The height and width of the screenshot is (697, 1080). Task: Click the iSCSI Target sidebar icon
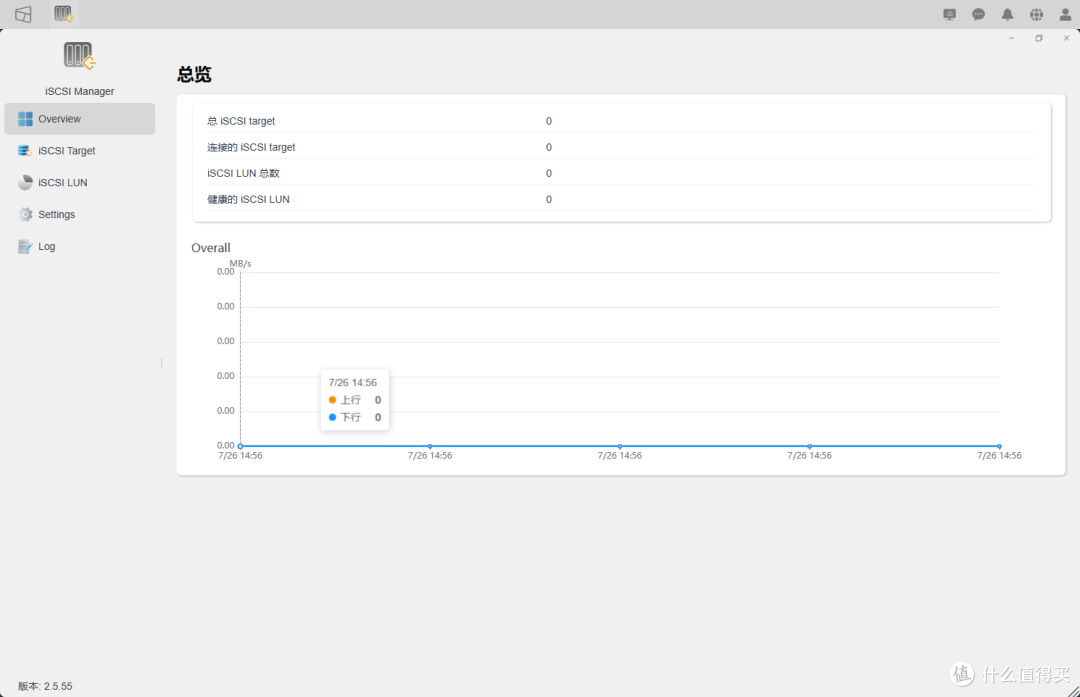coord(25,151)
